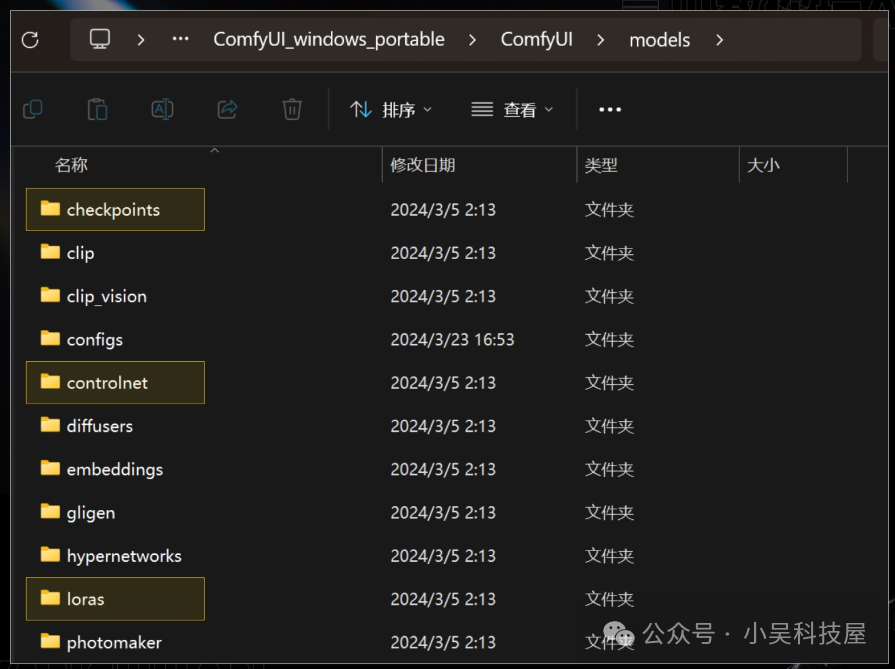Click the Paste icon in the toolbar
The image size is (895, 669).
[96, 109]
